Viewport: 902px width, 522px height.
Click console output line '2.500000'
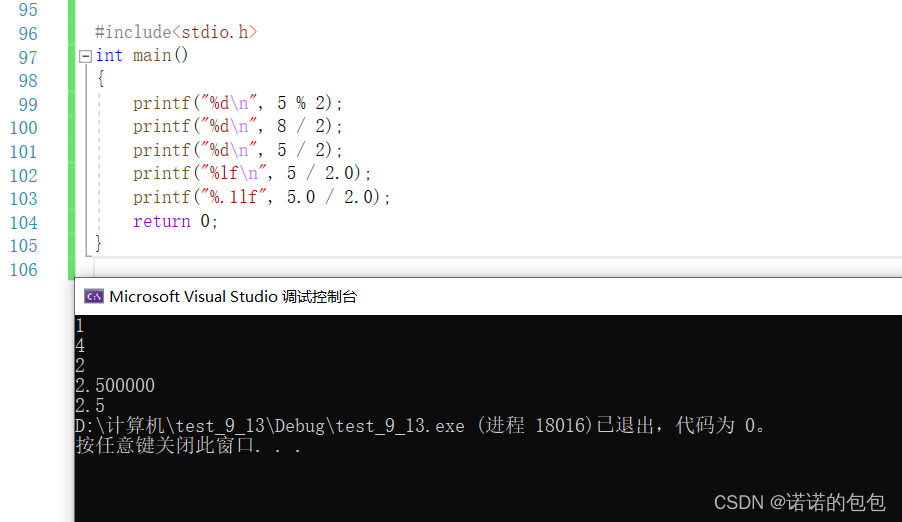[x=115, y=386]
